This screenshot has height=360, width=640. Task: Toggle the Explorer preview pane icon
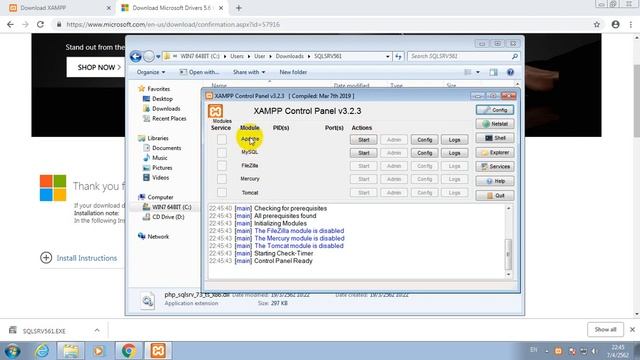[493, 72]
